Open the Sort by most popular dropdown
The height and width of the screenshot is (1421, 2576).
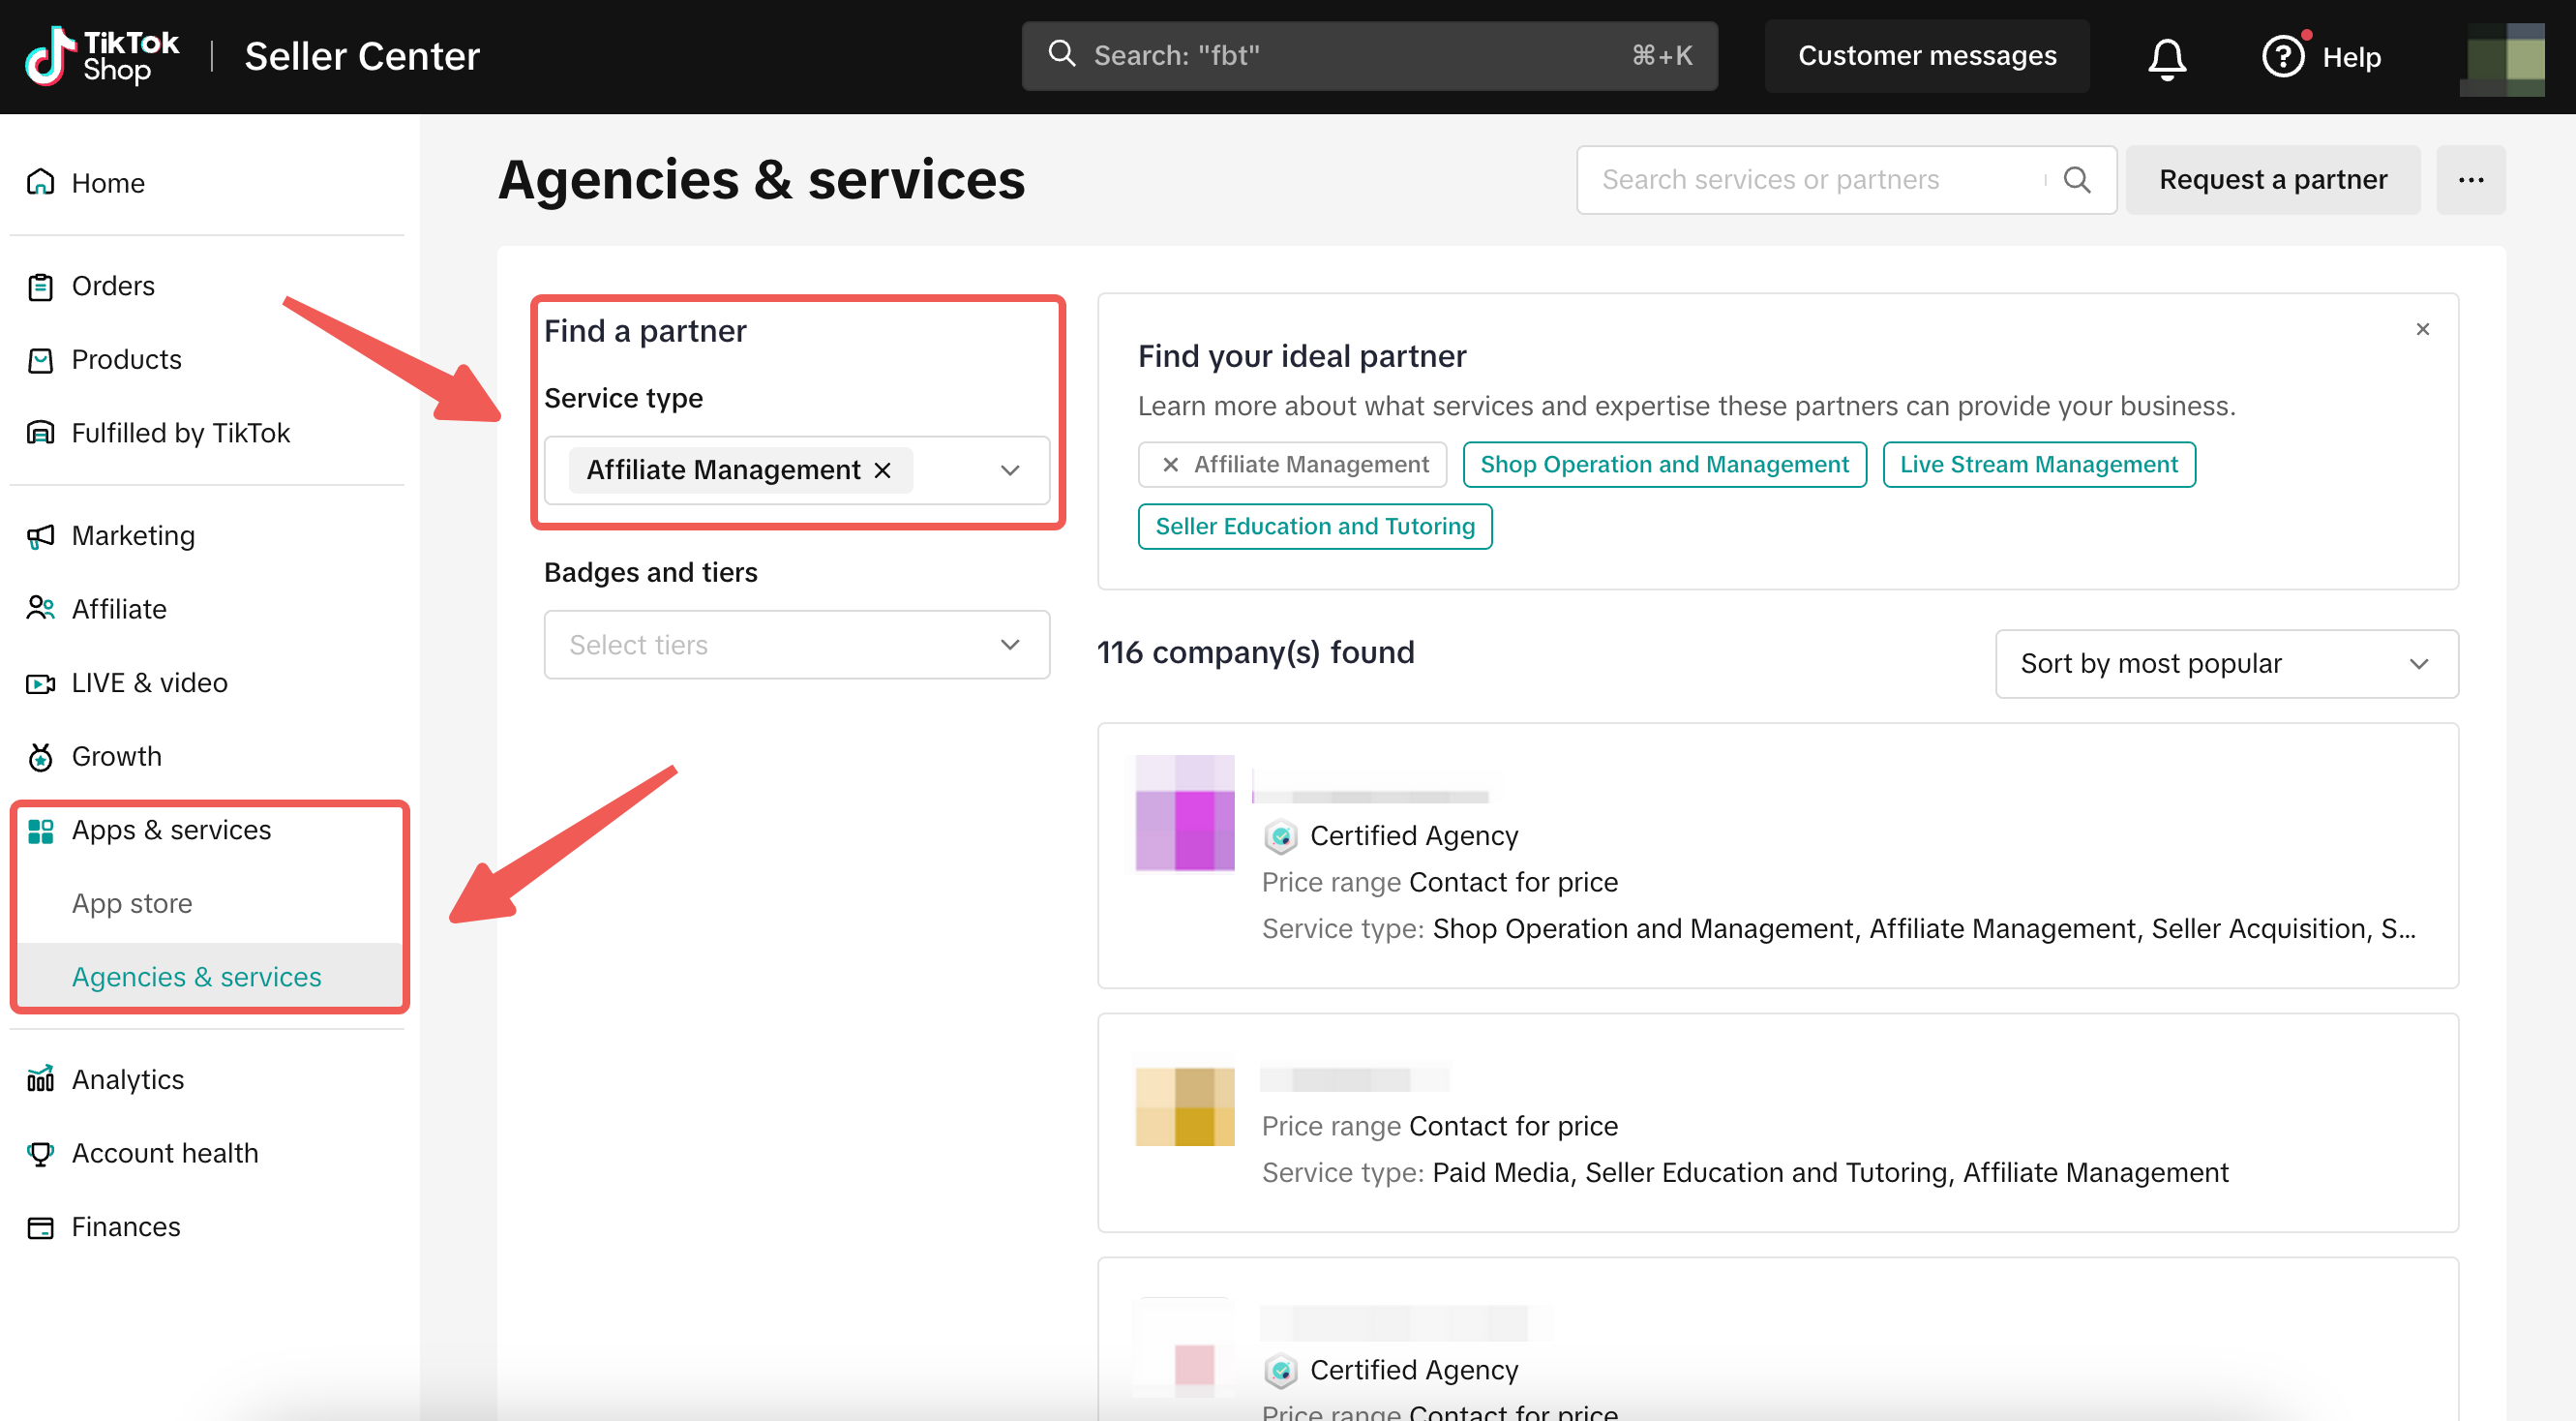[x=2226, y=664]
